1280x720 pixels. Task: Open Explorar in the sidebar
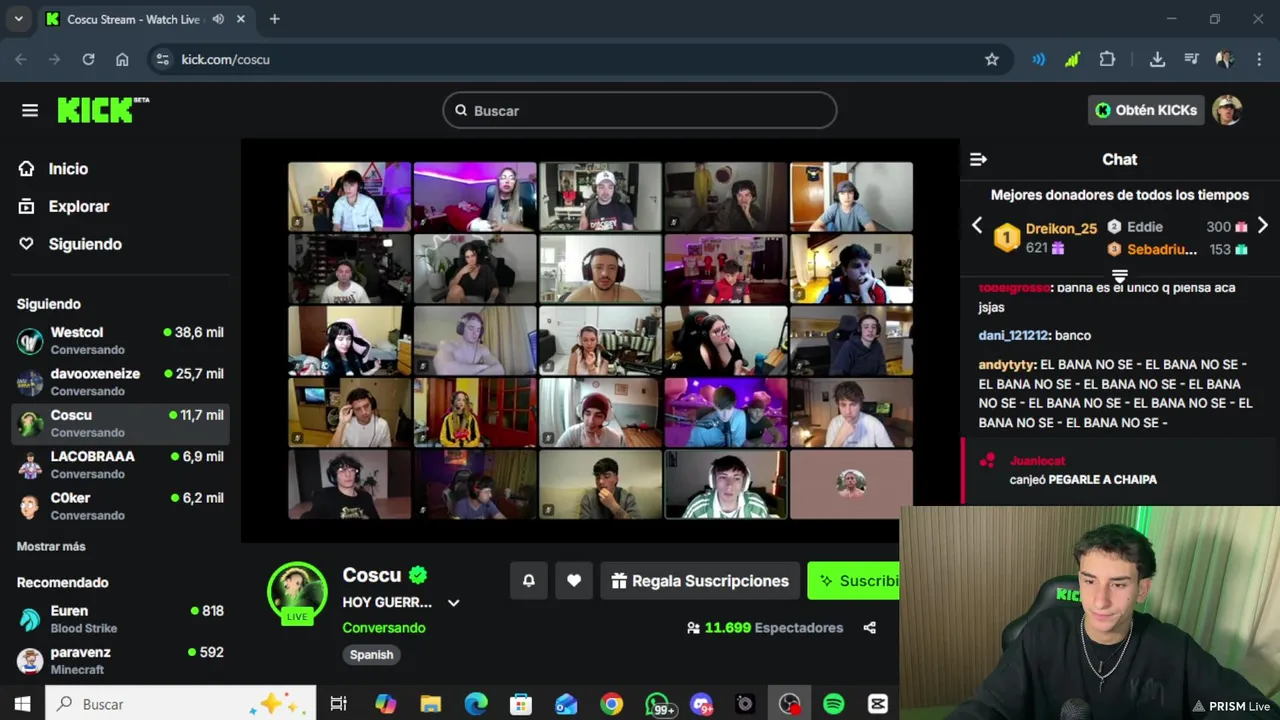point(78,206)
